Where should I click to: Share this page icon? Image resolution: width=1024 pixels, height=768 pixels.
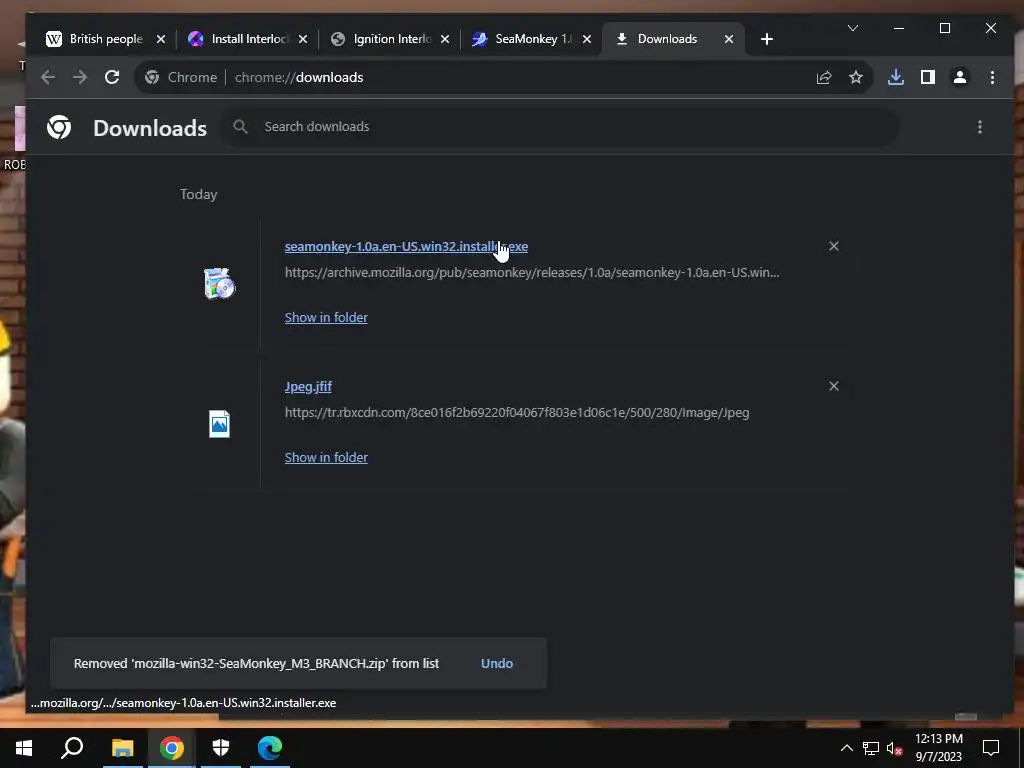coord(824,77)
